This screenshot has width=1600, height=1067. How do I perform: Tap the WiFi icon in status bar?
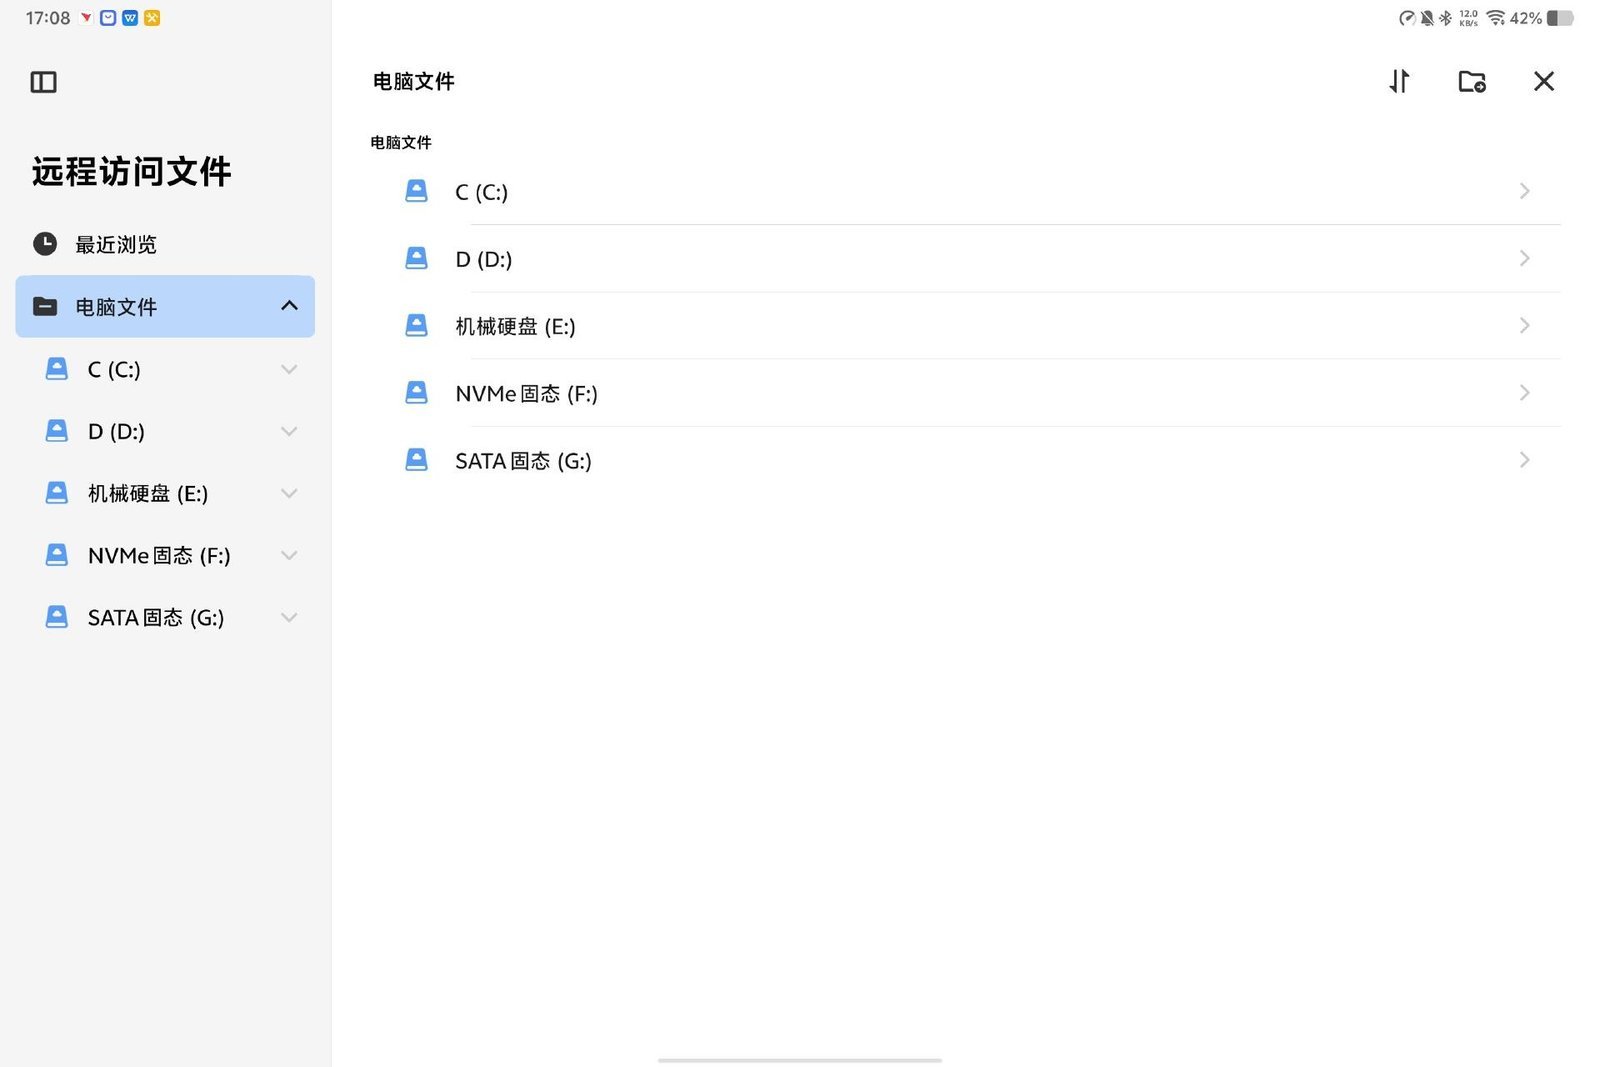(1495, 18)
